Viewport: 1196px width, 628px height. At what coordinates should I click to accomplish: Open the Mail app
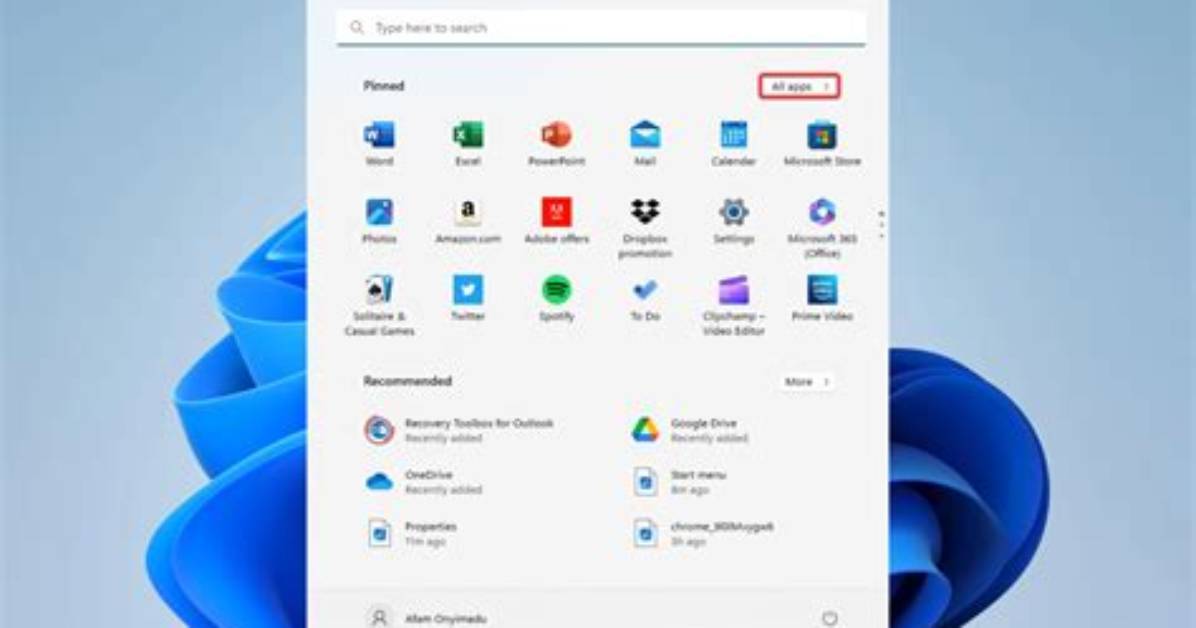coord(645,143)
